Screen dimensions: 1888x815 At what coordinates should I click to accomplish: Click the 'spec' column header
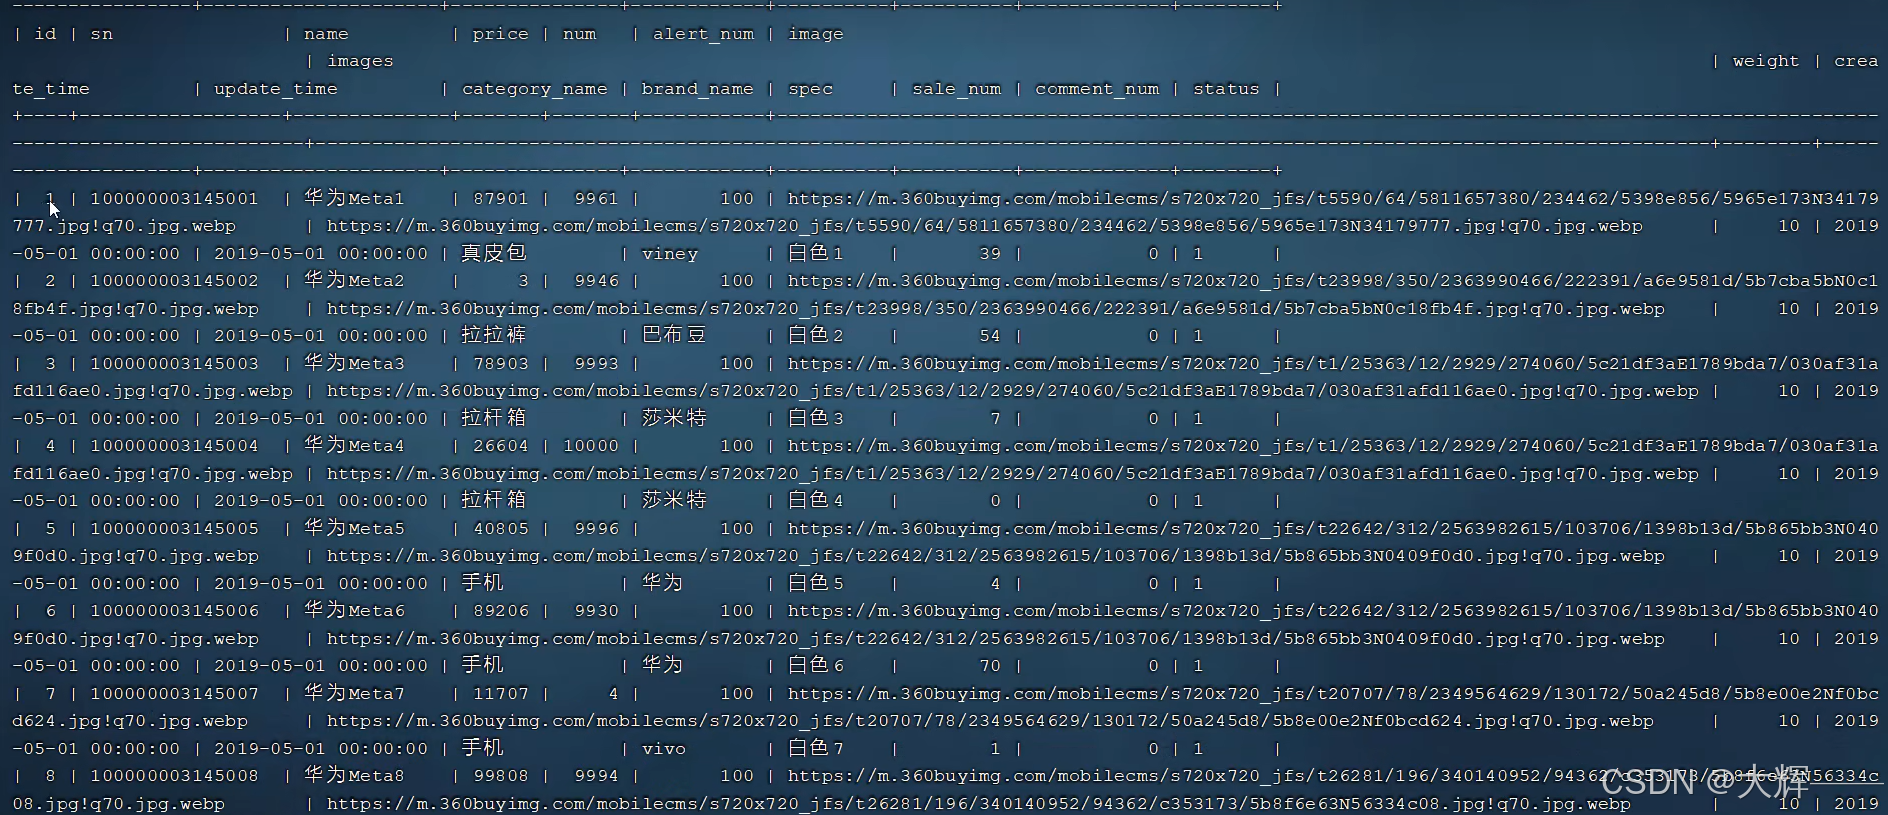(x=810, y=89)
